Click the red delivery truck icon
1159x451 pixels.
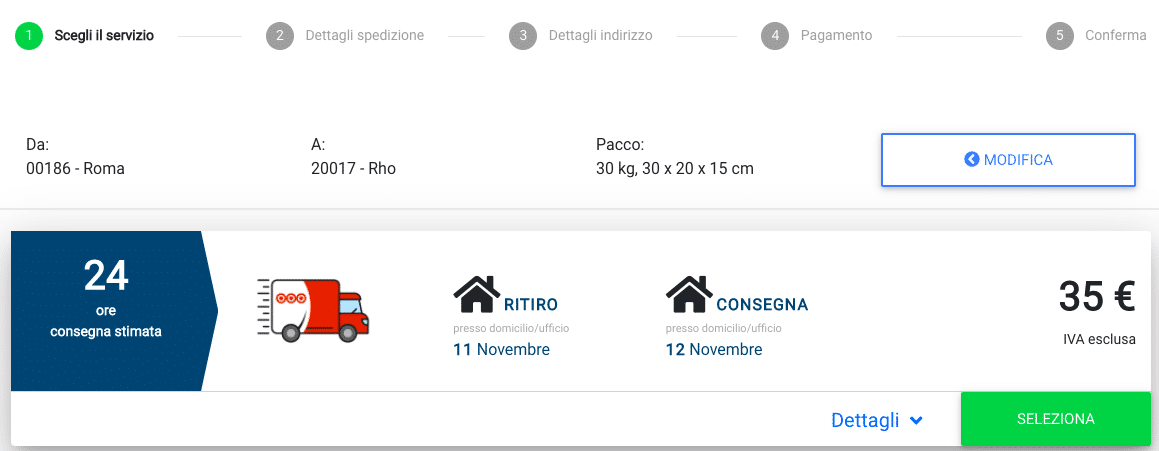click(x=314, y=311)
